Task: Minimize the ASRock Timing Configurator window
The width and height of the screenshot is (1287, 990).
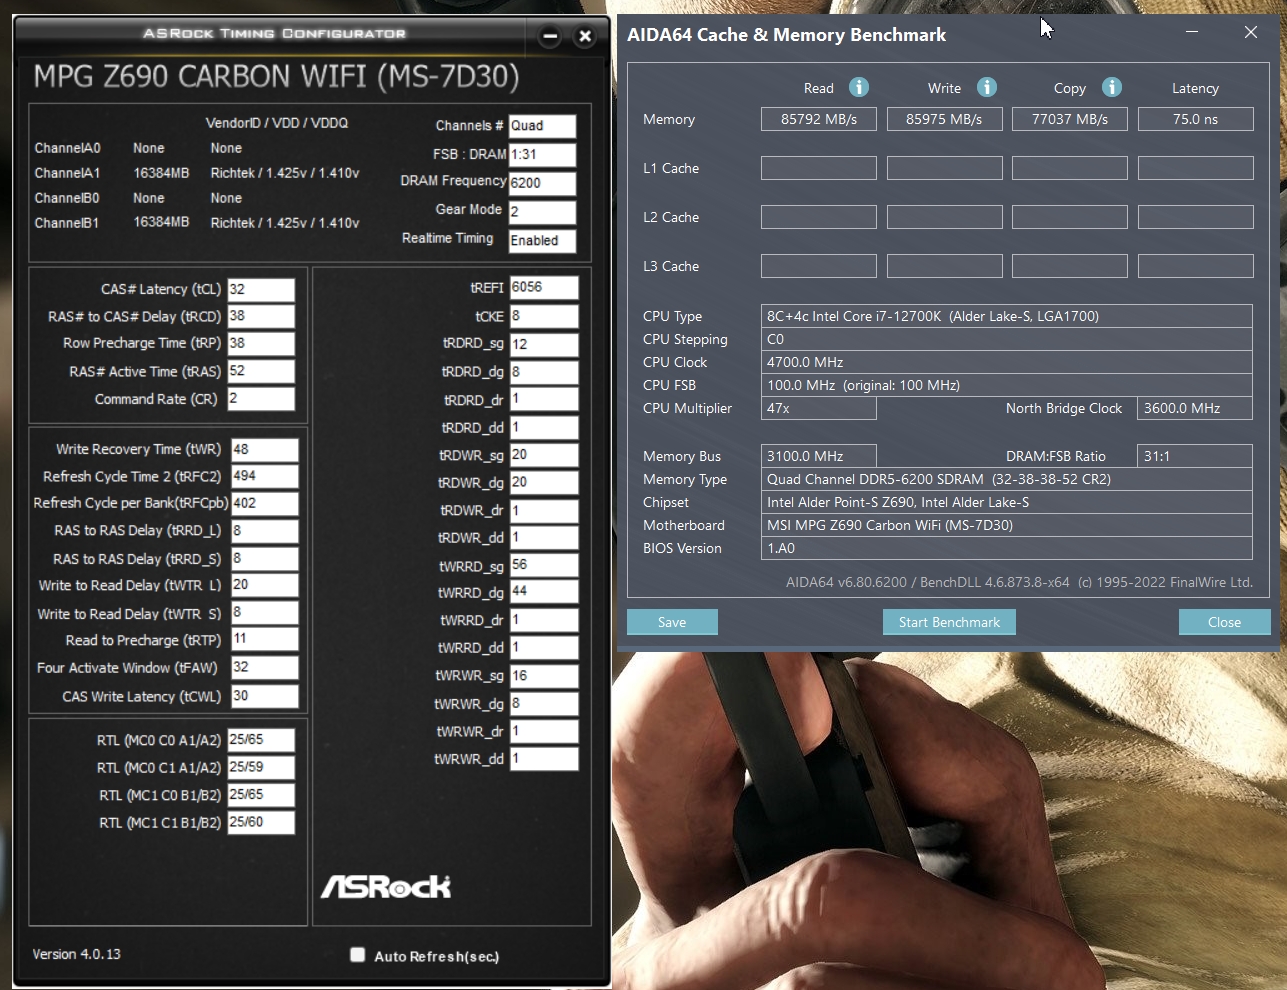Action: [550, 37]
